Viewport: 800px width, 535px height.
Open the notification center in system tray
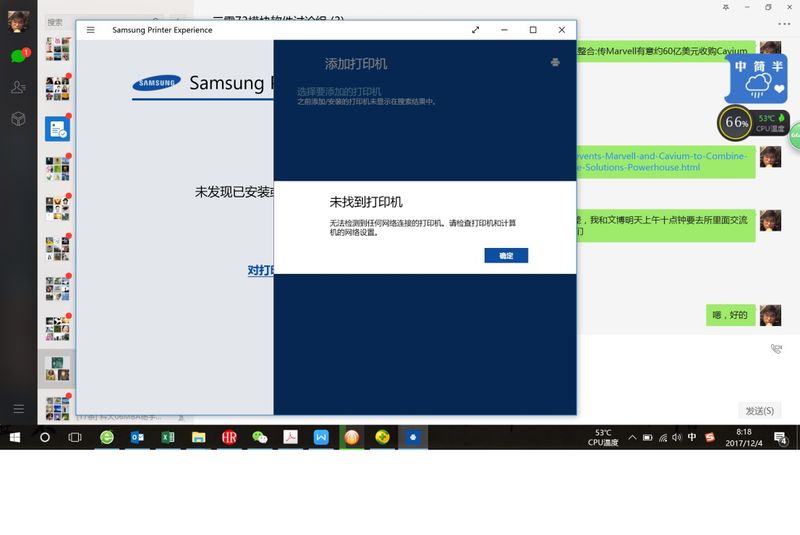[x=782, y=438]
